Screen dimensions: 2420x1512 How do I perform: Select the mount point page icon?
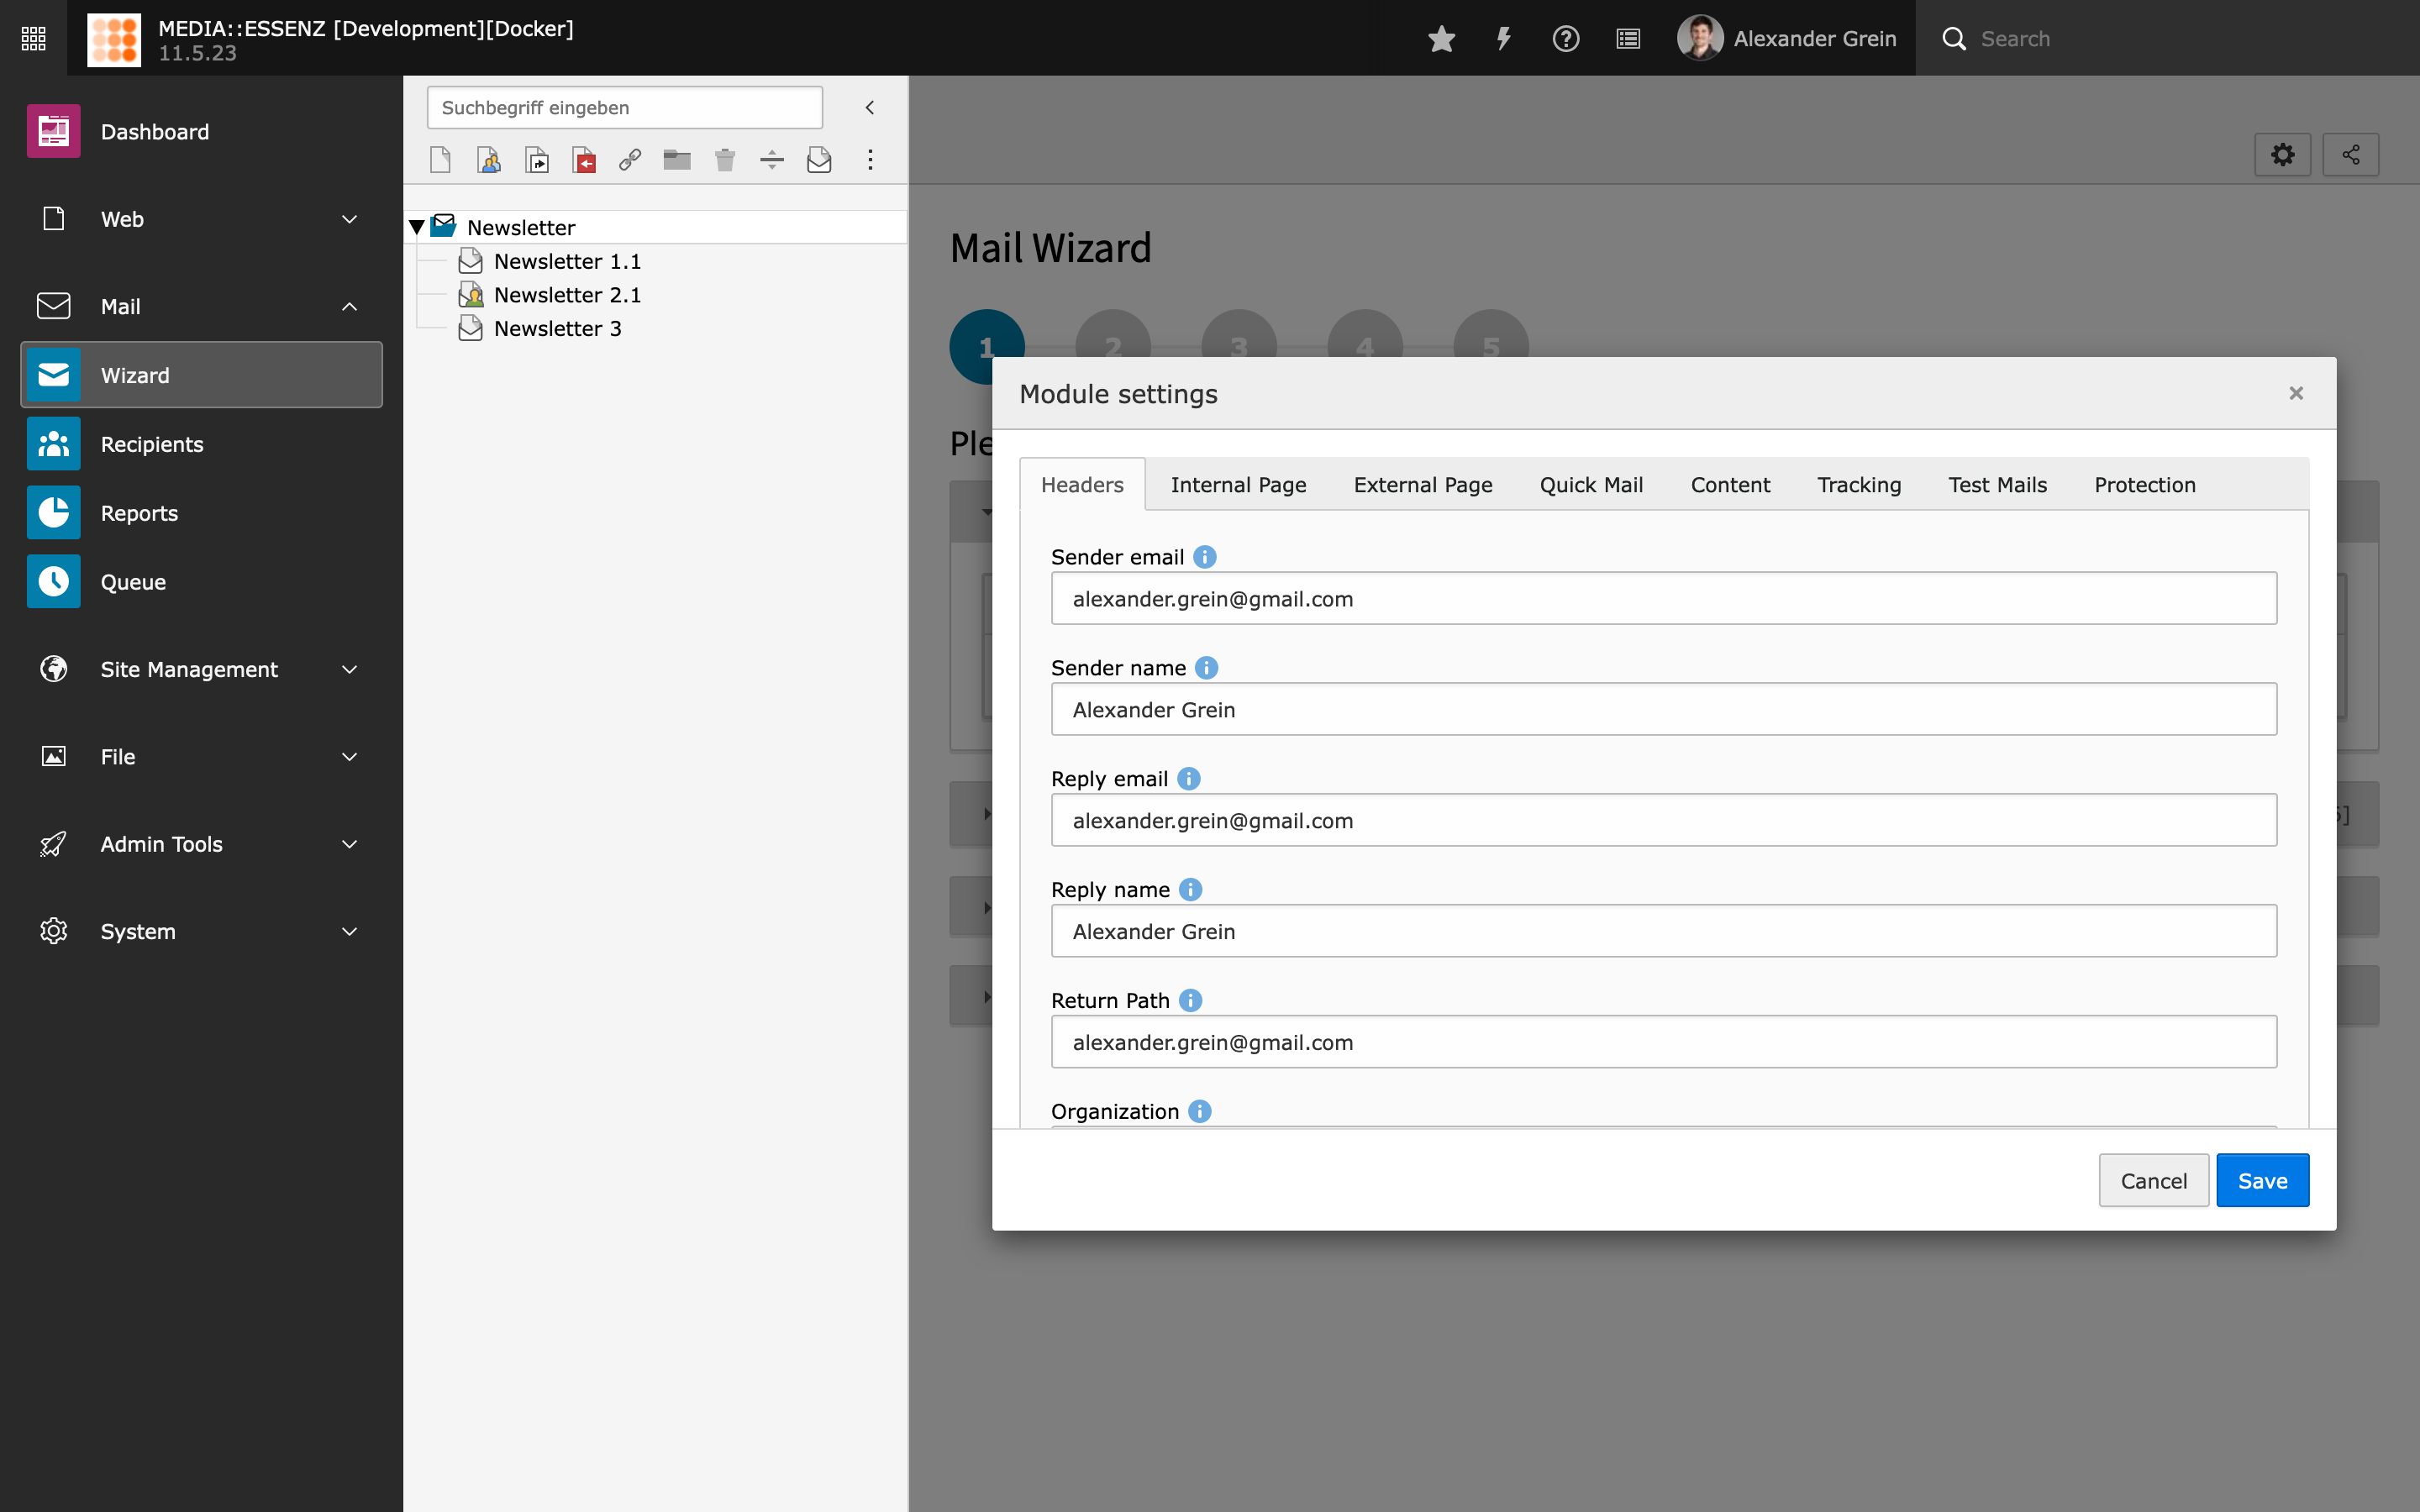click(x=584, y=160)
